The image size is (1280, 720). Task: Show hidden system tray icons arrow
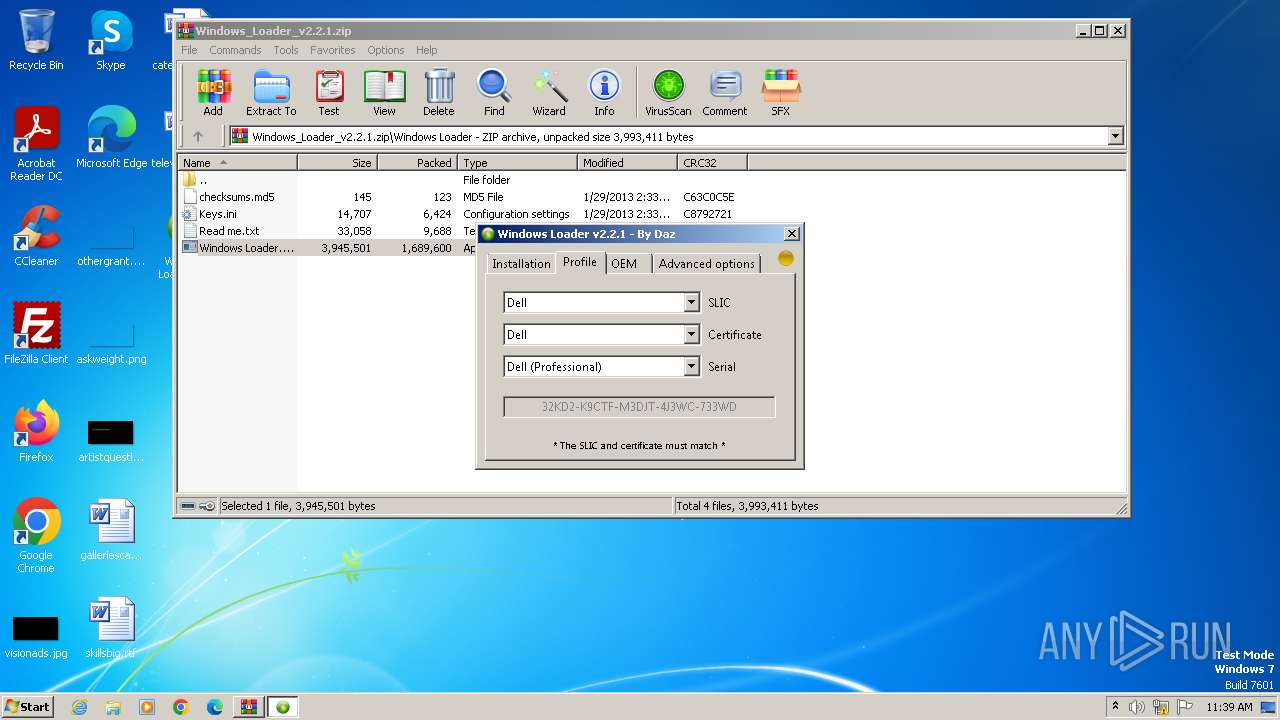[x=1115, y=707]
